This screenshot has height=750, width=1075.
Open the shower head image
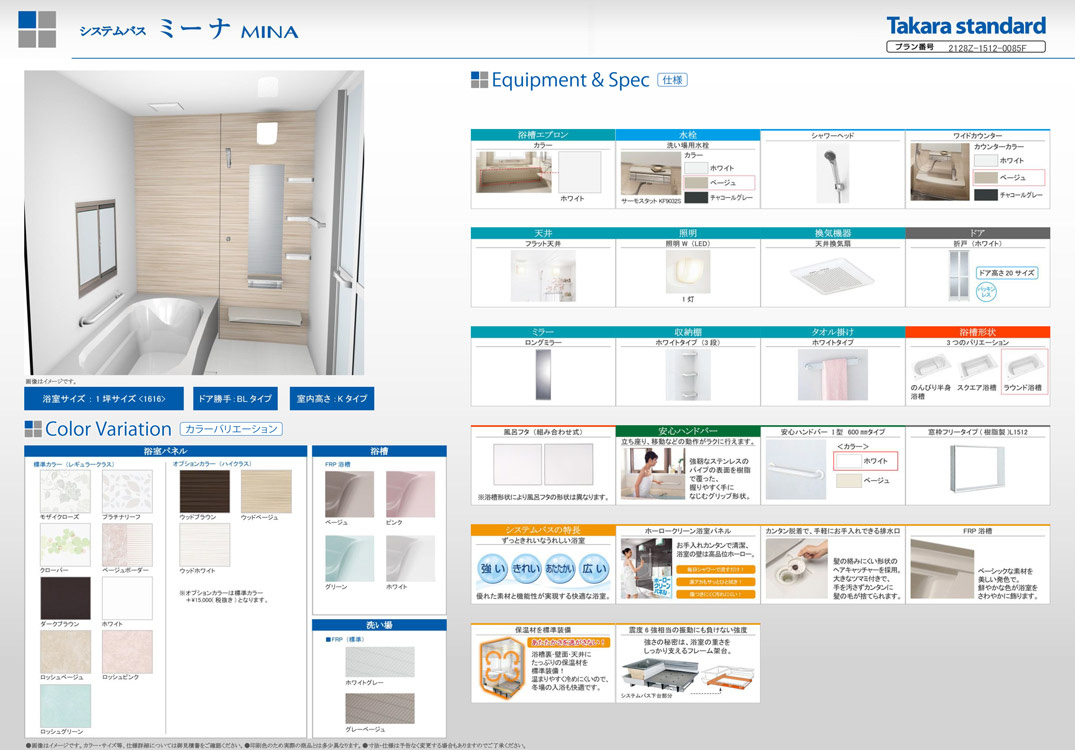(x=833, y=174)
